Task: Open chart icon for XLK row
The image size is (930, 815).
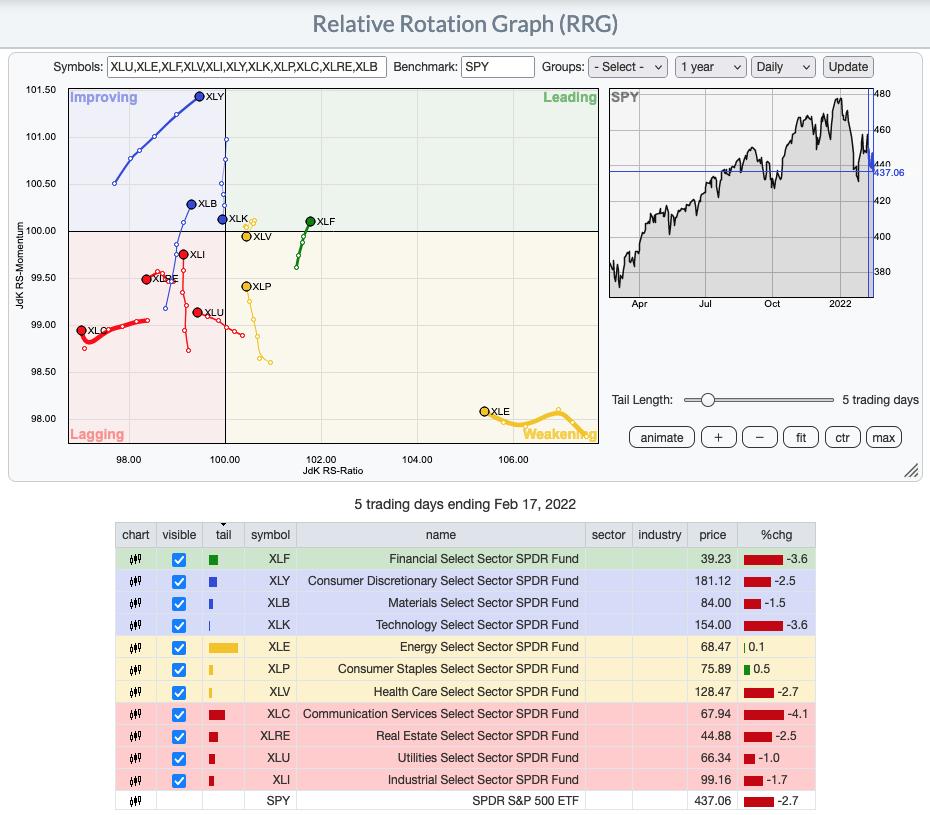Action: click(135, 625)
